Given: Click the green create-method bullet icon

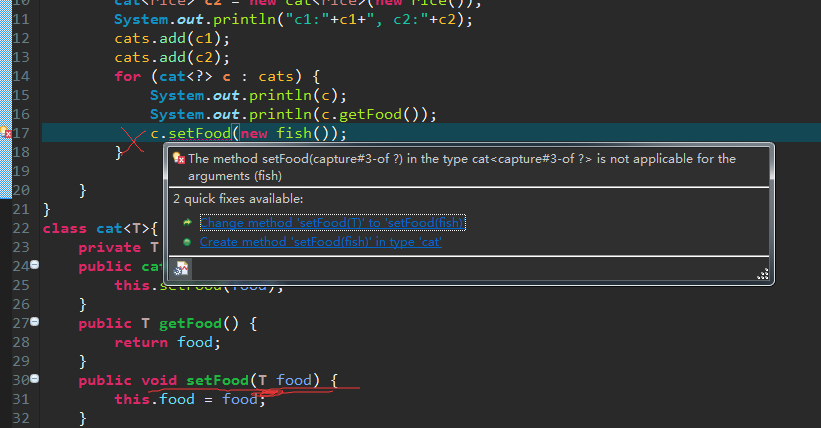Looking at the screenshot, I should pos(187,242).
